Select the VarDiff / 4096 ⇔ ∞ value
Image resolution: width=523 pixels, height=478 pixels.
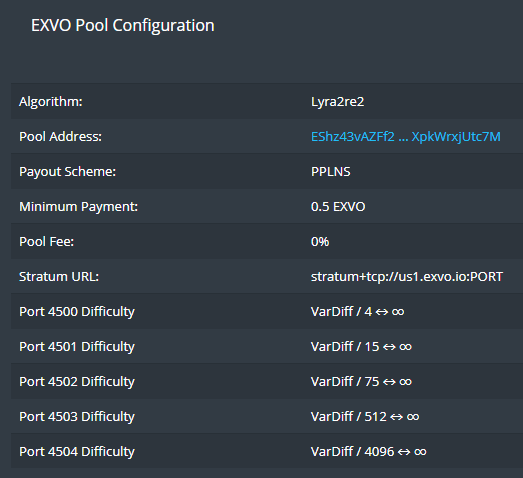pyautogui.click(x=369, y=452)
